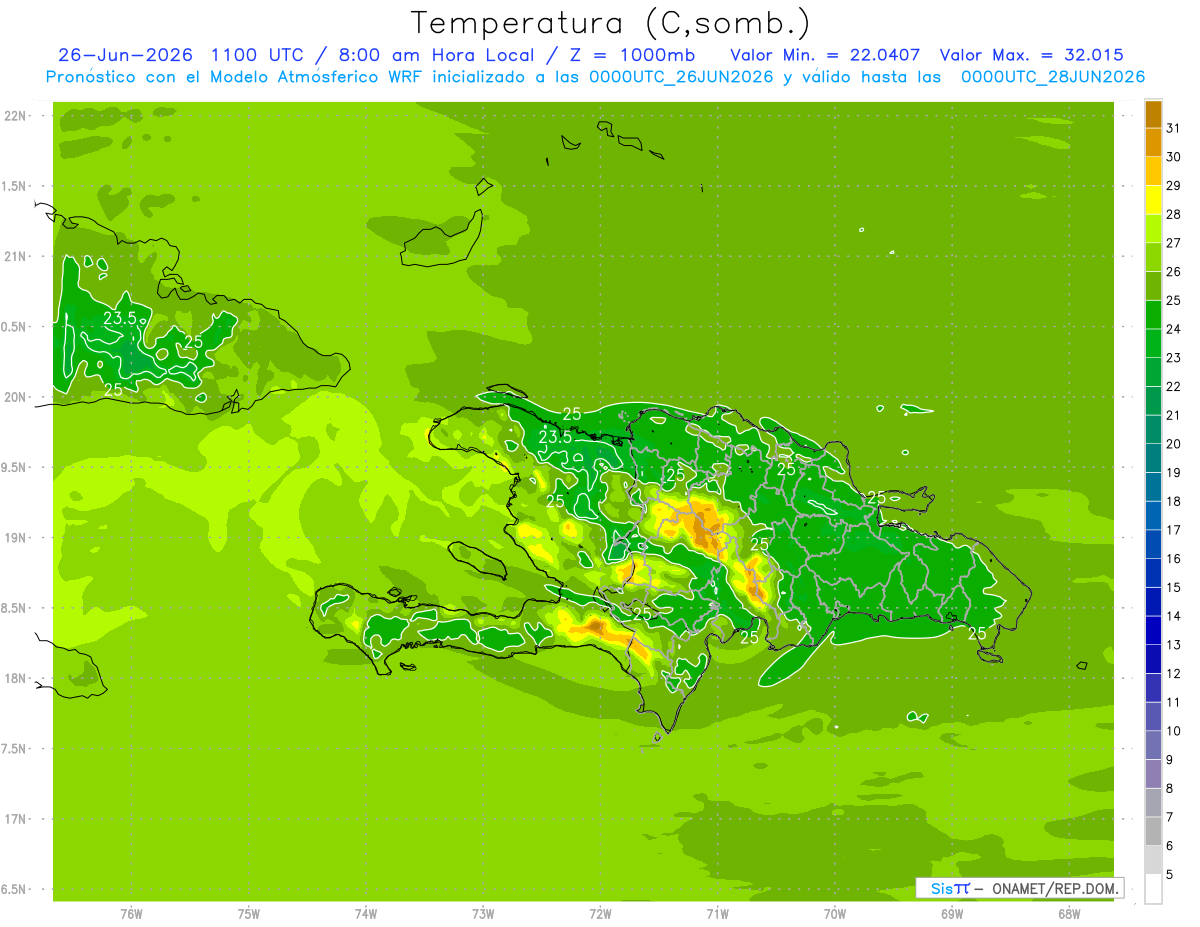Click the "19N" latitude axis label

tap(15, 538)
